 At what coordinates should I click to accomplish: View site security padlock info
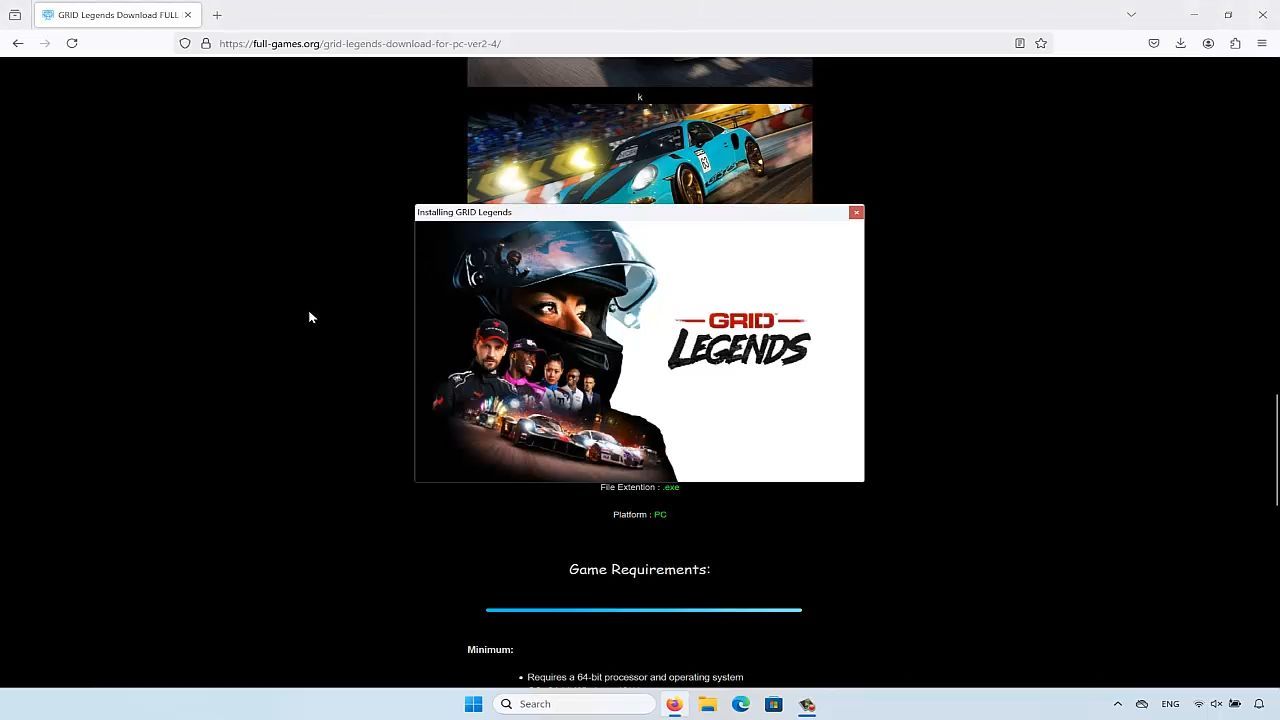(x=206, y=43)
